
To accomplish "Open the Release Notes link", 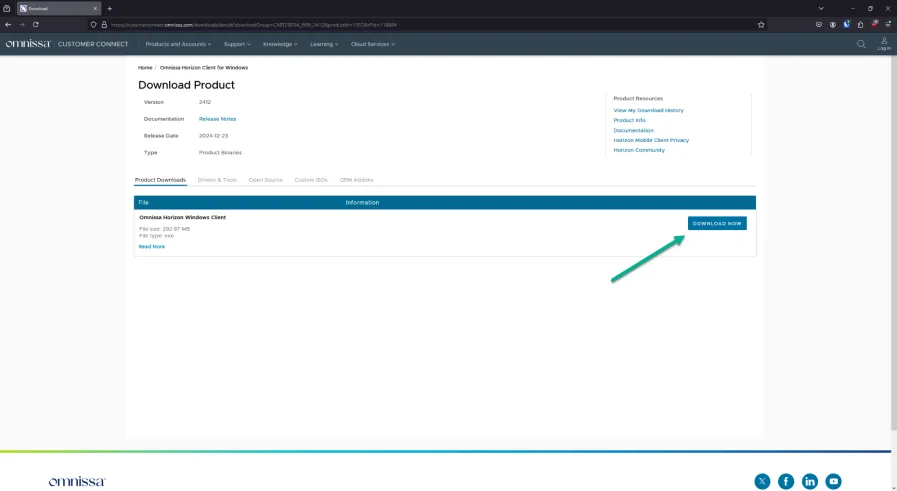I will click(x=217, y=119).
